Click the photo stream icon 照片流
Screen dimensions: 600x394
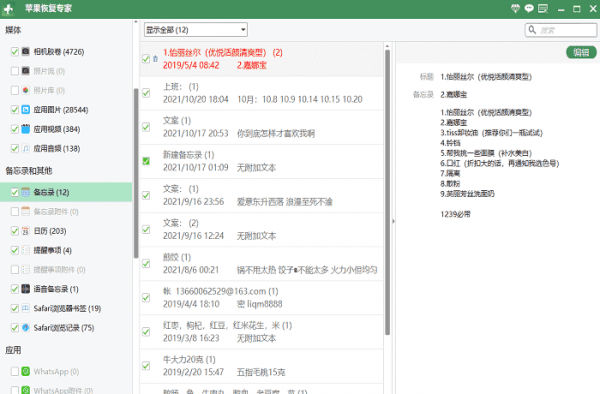tap(25, 71)
